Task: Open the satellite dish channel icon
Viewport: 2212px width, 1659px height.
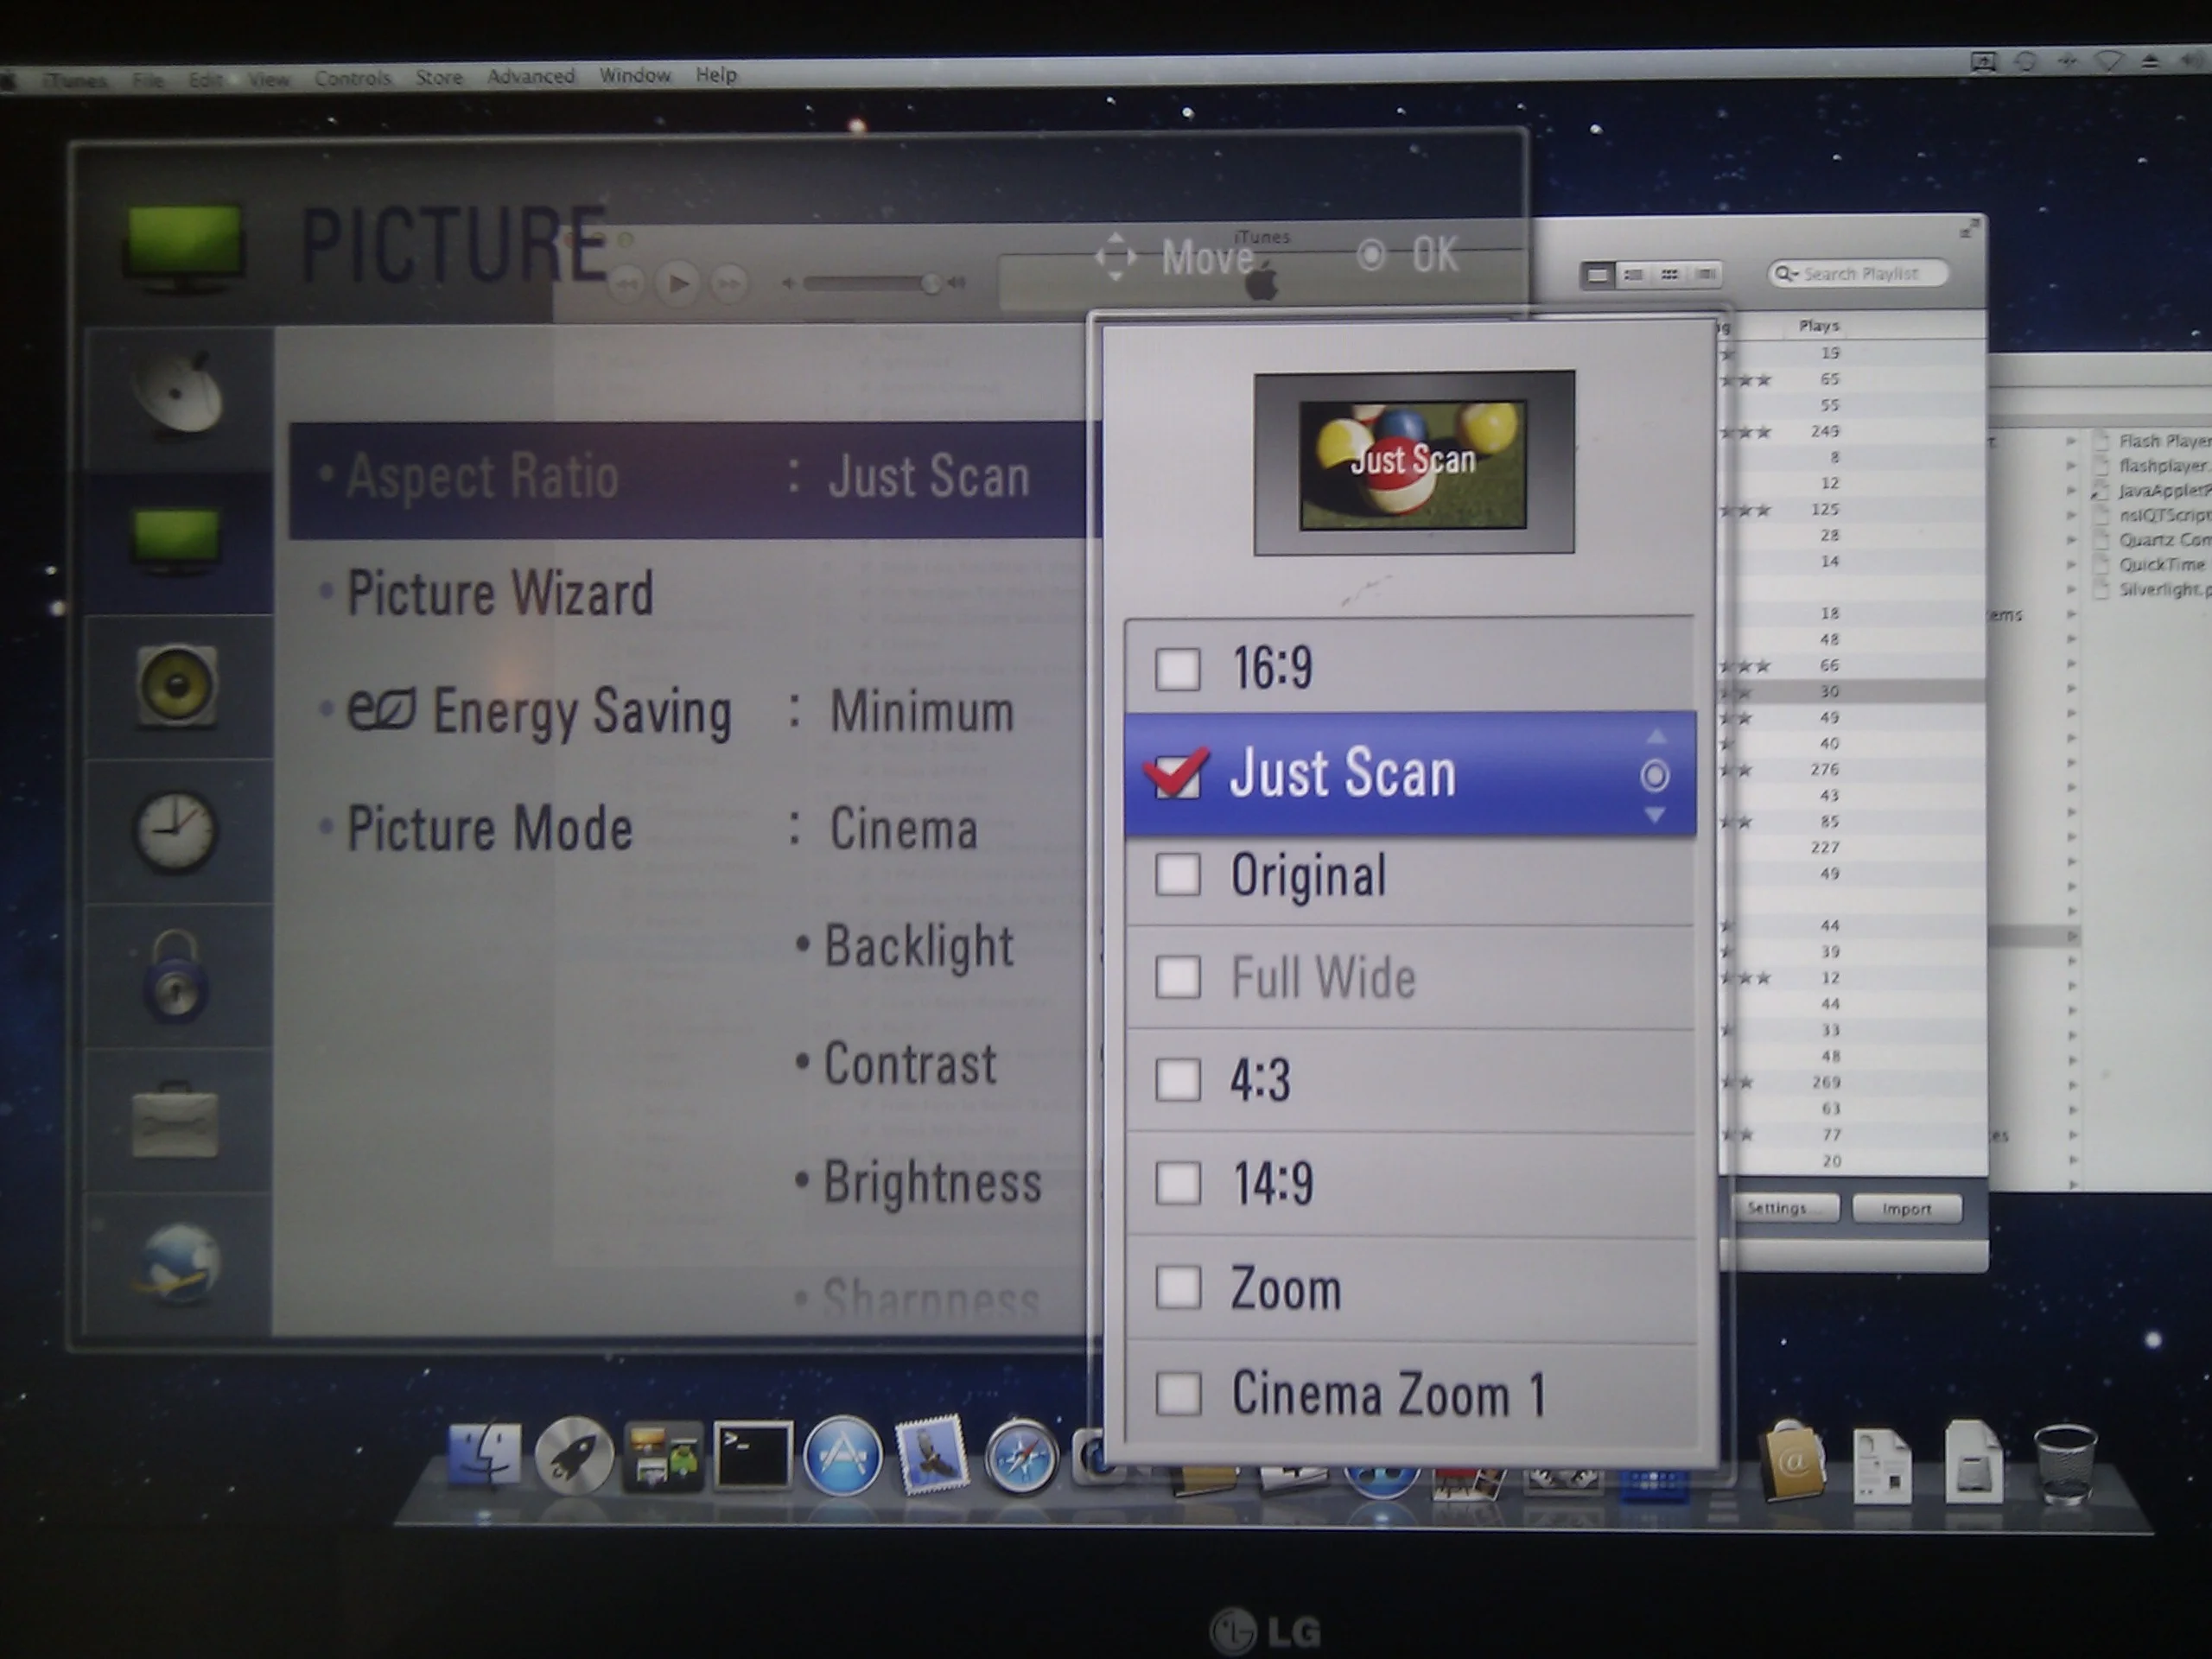Action: click(178, 396)
